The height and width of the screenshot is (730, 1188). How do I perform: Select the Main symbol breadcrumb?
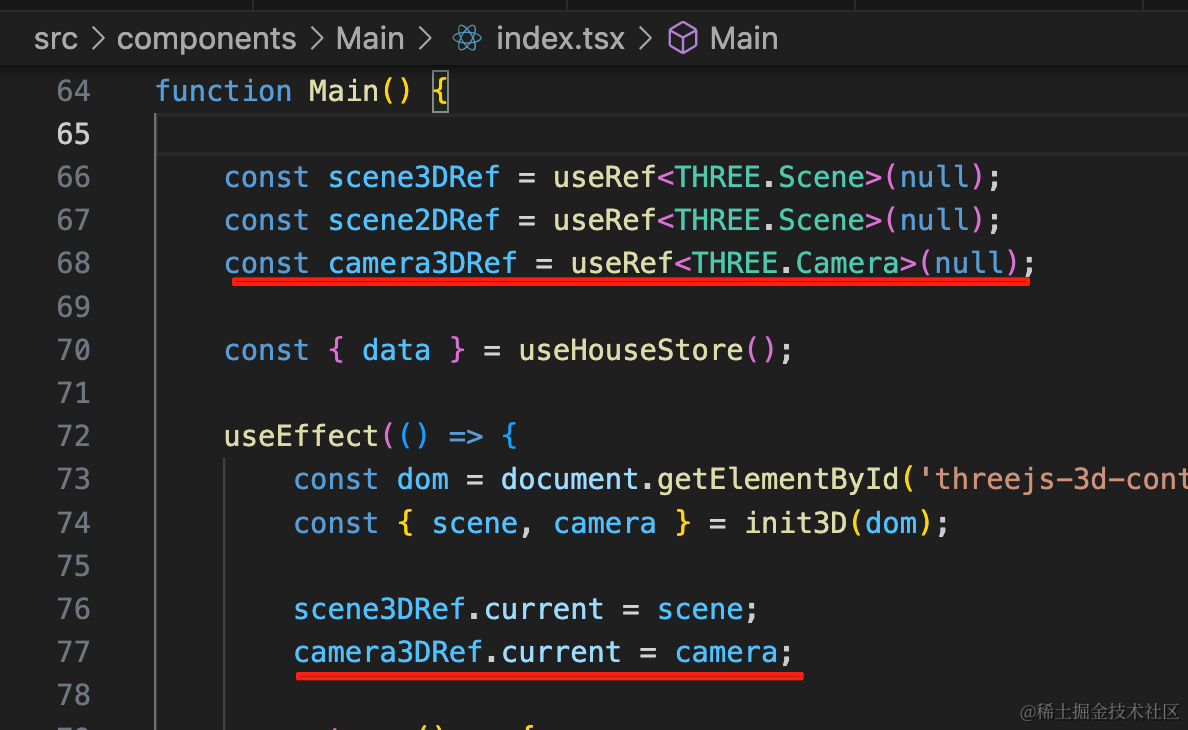point(743,39)
